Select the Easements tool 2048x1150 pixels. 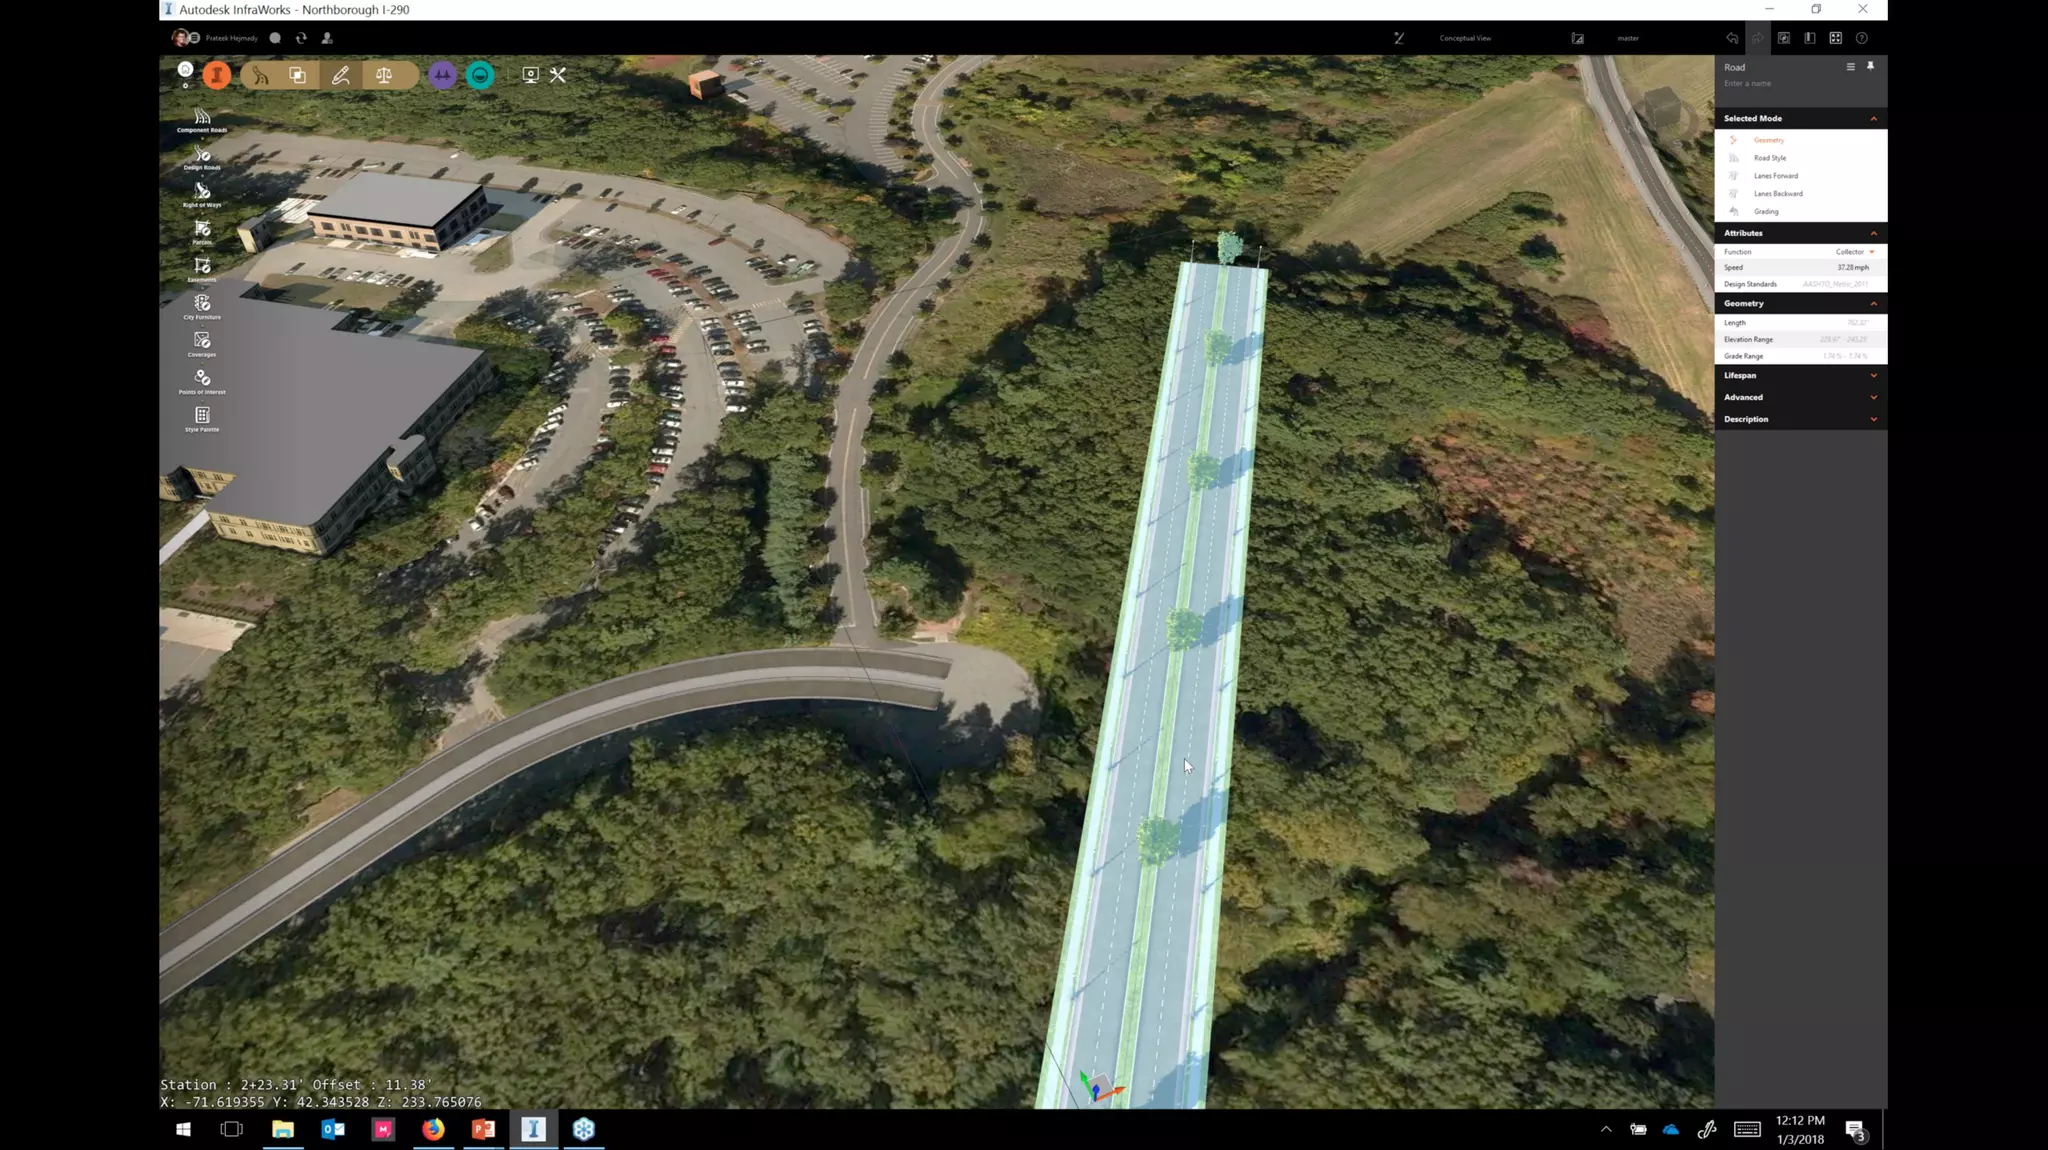pos(202,270)
